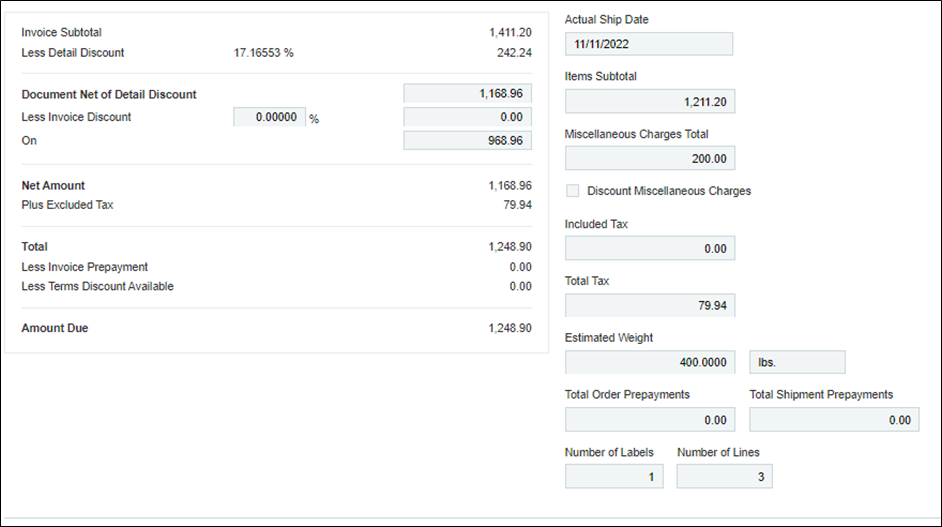Click the Plus Excluded Tax value 79.94
Viewport: 942px width, 527px height.
515,206
